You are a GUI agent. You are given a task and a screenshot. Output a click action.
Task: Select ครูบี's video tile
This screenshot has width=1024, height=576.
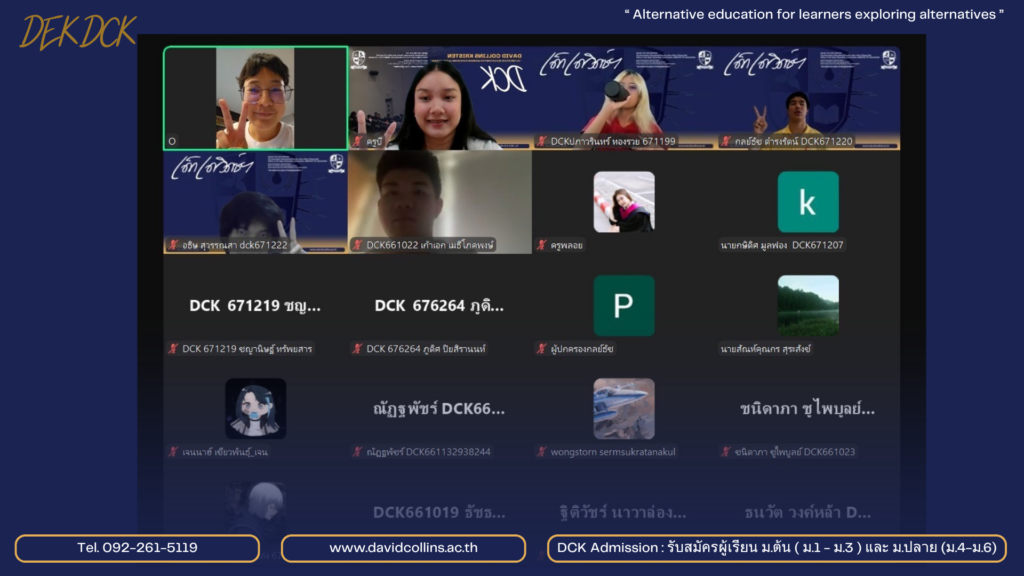440,98
